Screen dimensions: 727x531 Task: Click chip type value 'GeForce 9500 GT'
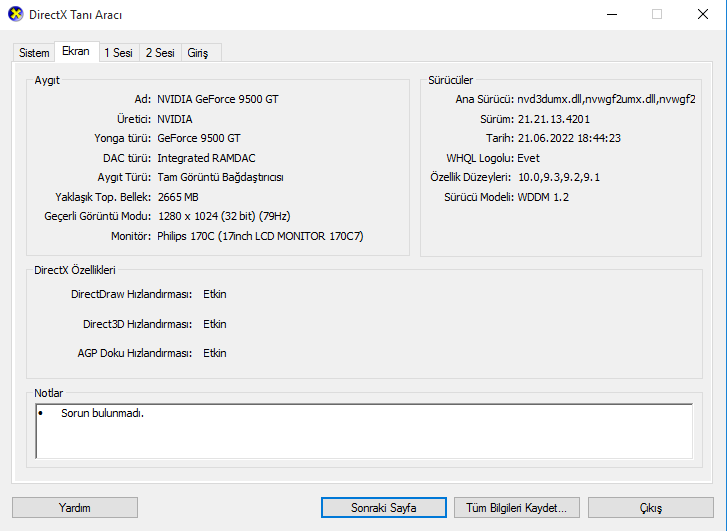199,138
